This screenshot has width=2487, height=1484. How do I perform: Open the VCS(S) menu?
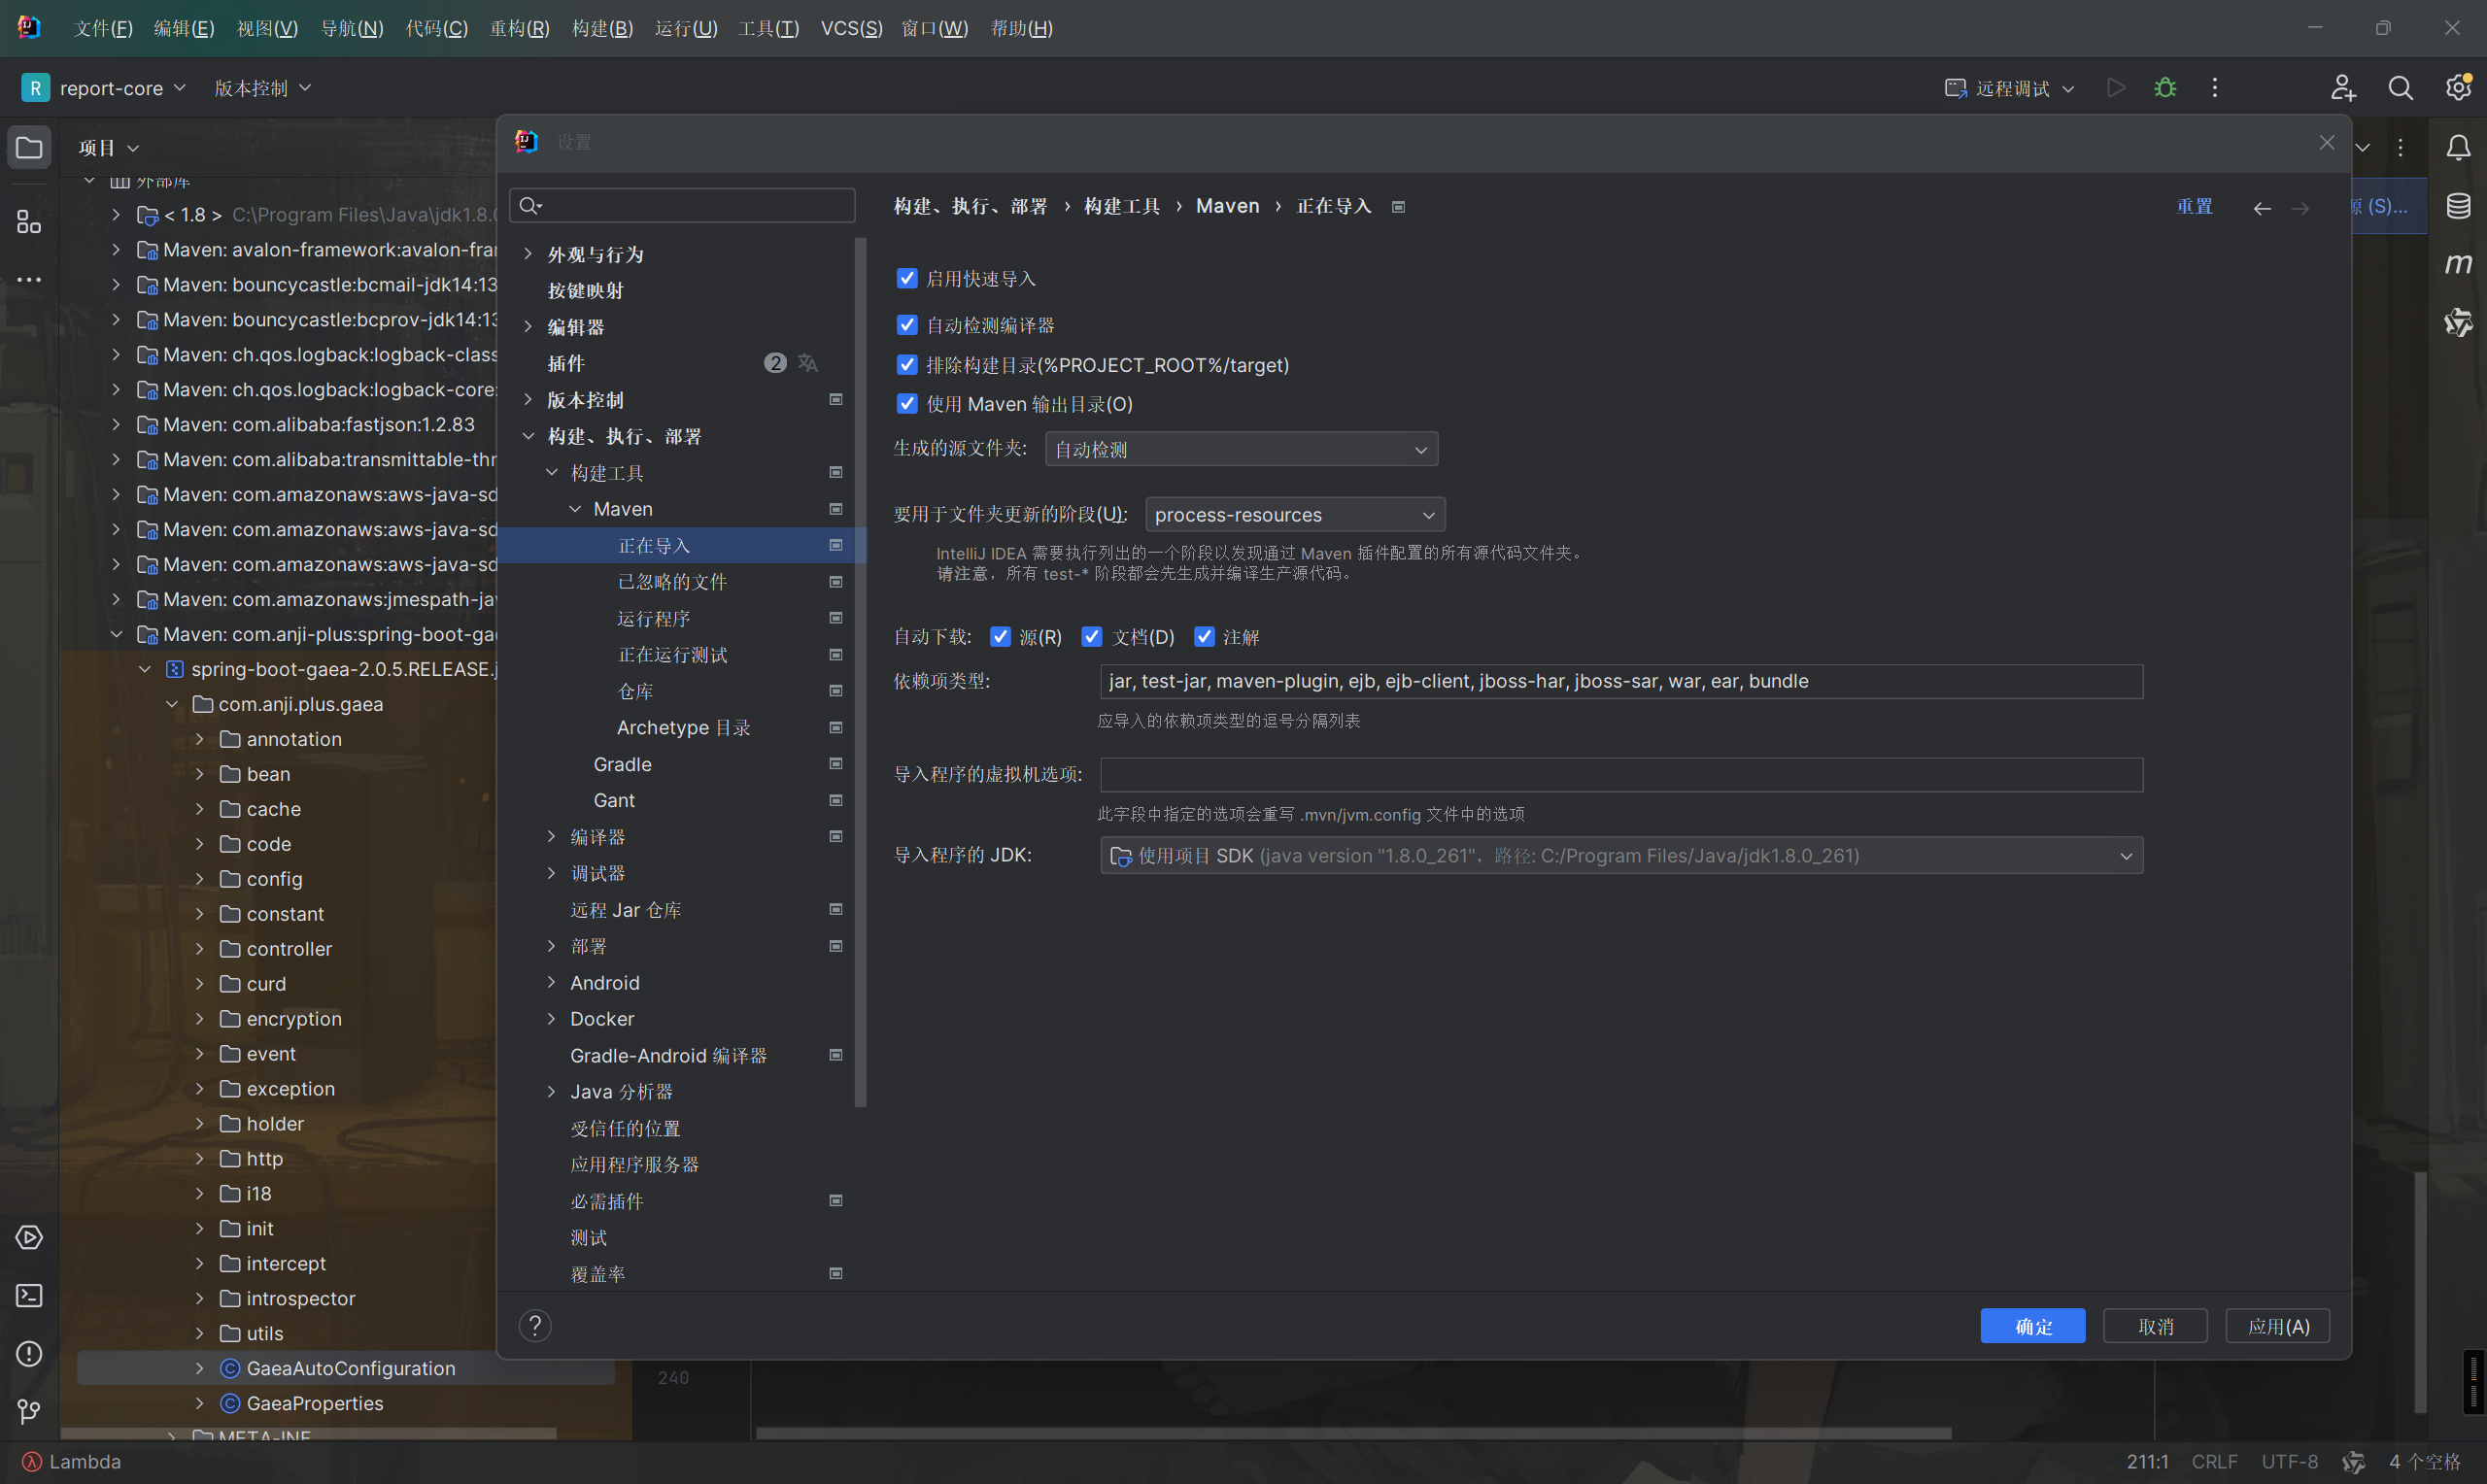click(x=851, y=28)
